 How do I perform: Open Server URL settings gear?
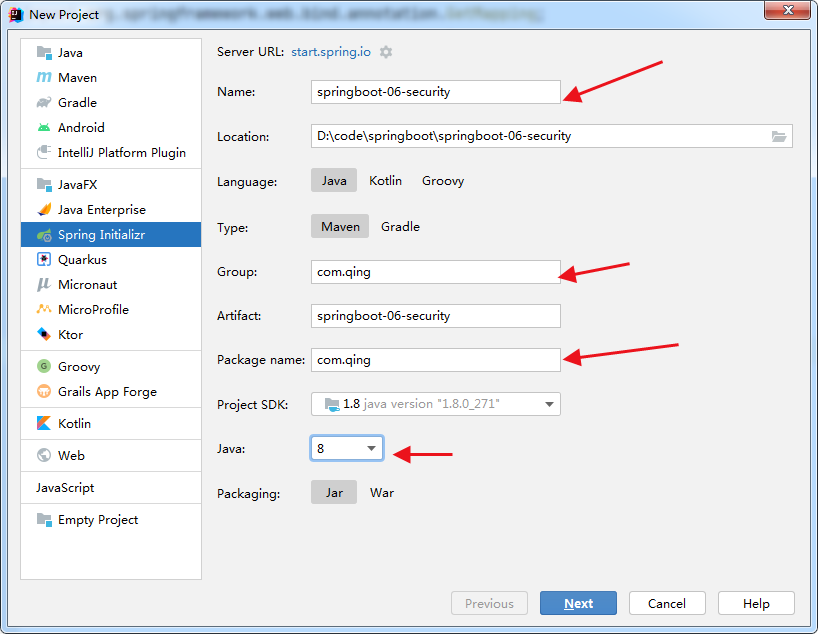[386, 52]
